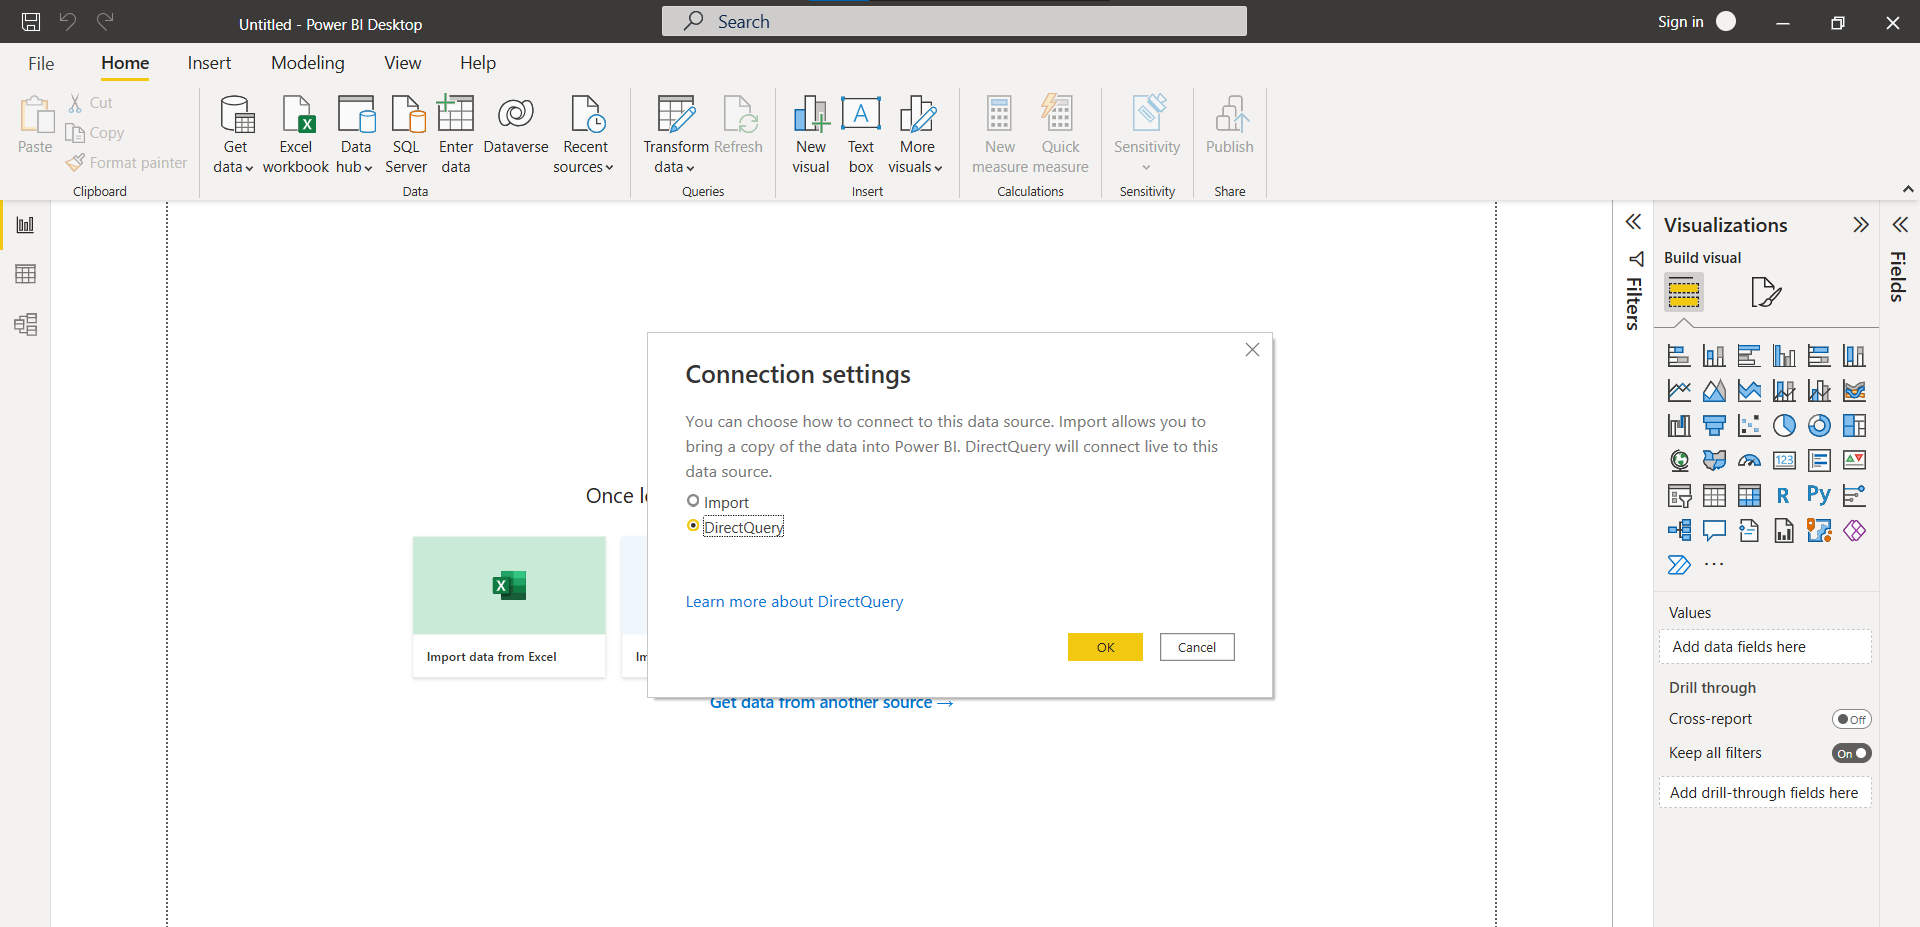This screenshot has width=1920, height=927.
Task: Expand the Filters pane
Action: click(1633, 222)
